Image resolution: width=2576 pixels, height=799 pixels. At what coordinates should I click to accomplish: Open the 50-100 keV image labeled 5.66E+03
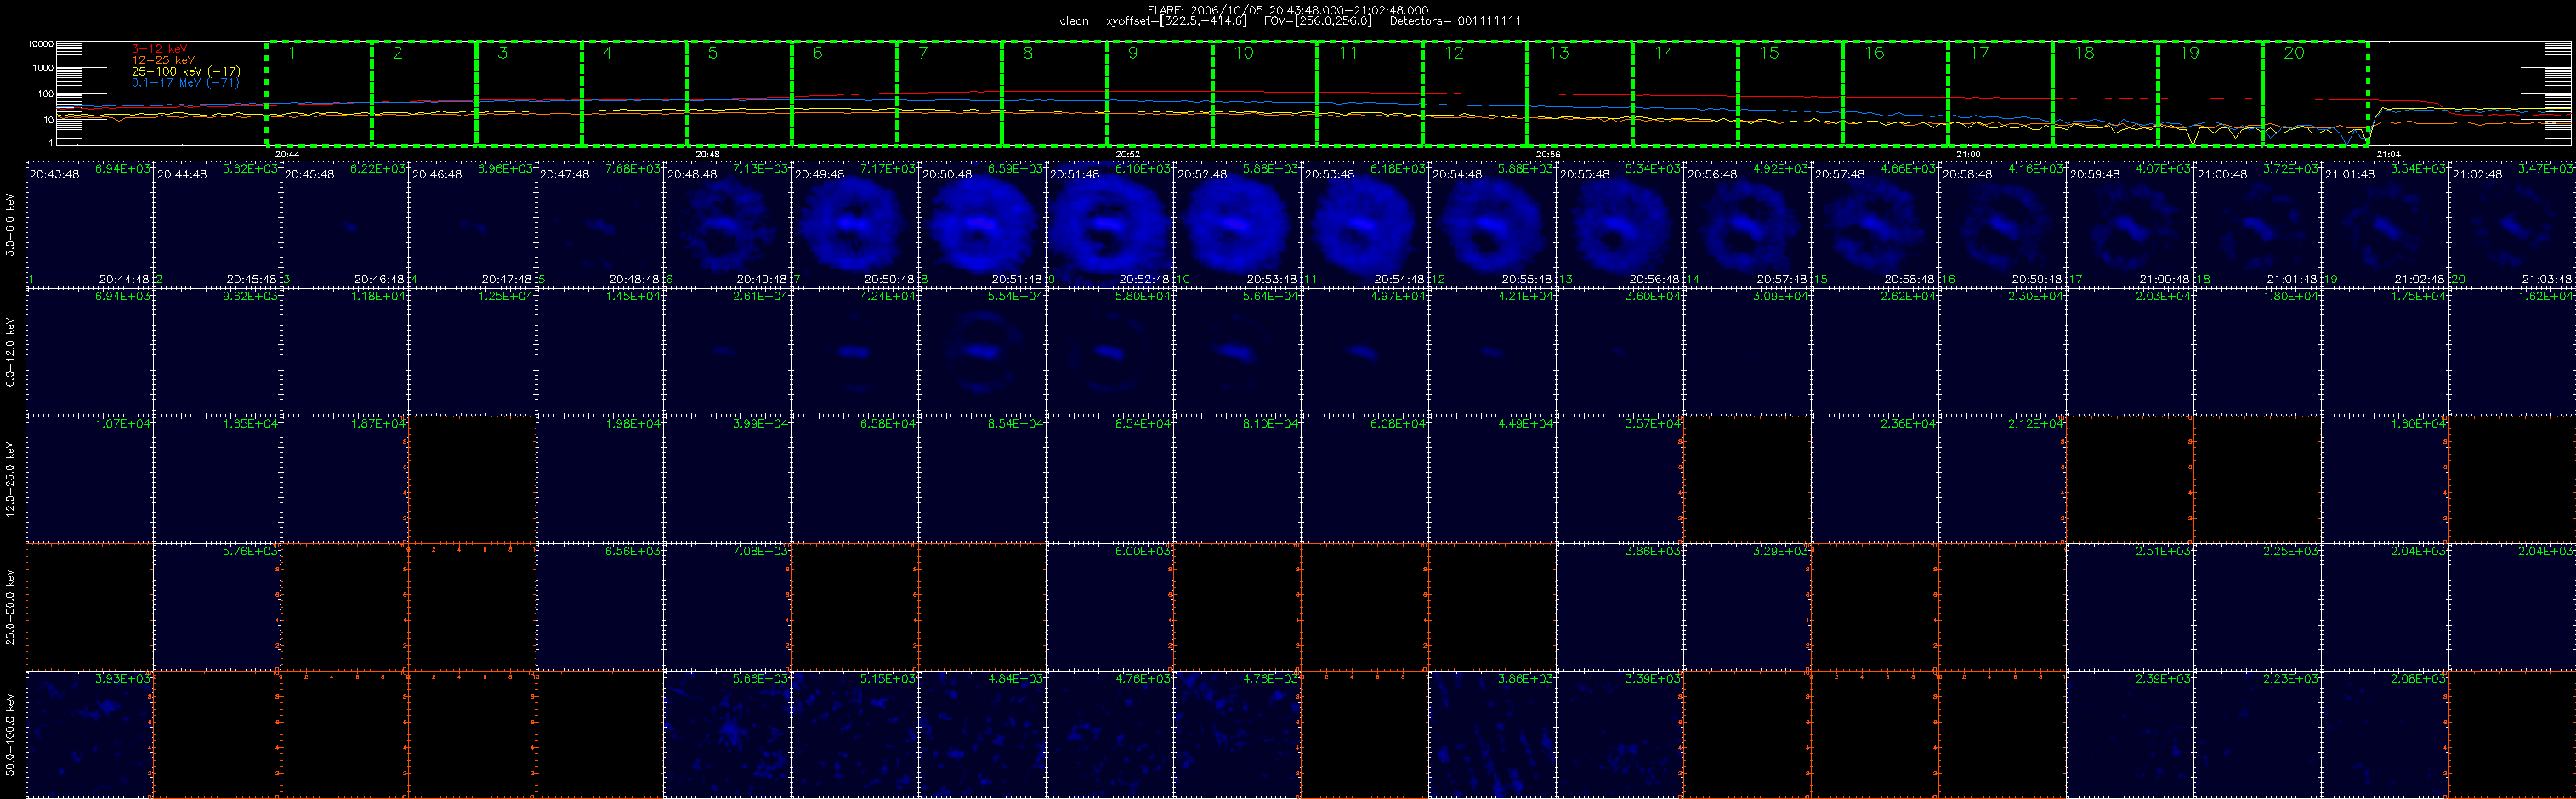(x=727, y=734)
